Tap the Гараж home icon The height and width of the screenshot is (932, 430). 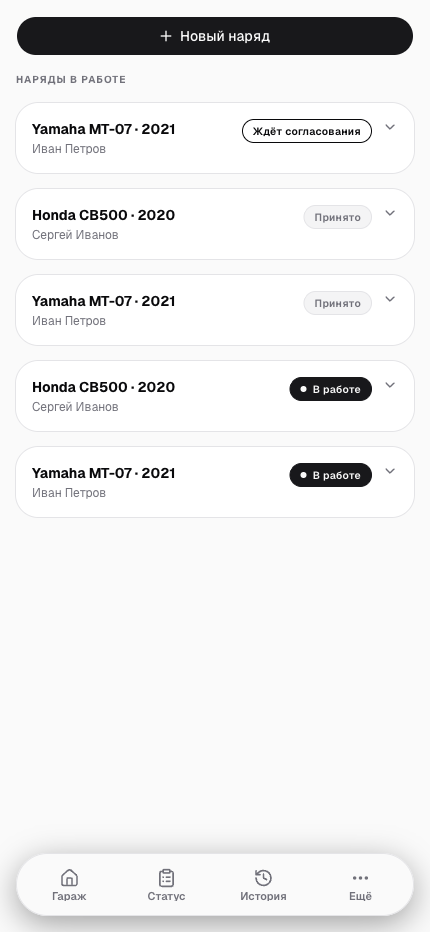[x=69, y=877]
